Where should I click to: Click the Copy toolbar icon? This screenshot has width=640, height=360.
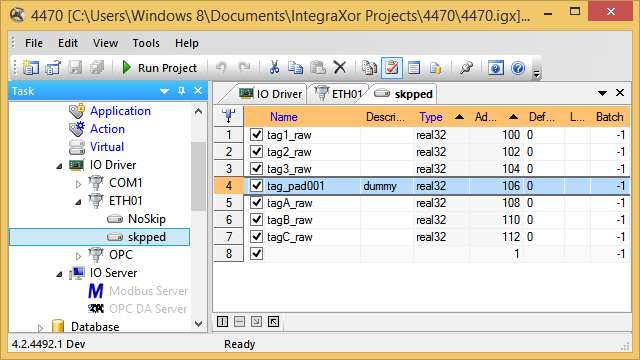pyautogui.click(x=296, y=67)
